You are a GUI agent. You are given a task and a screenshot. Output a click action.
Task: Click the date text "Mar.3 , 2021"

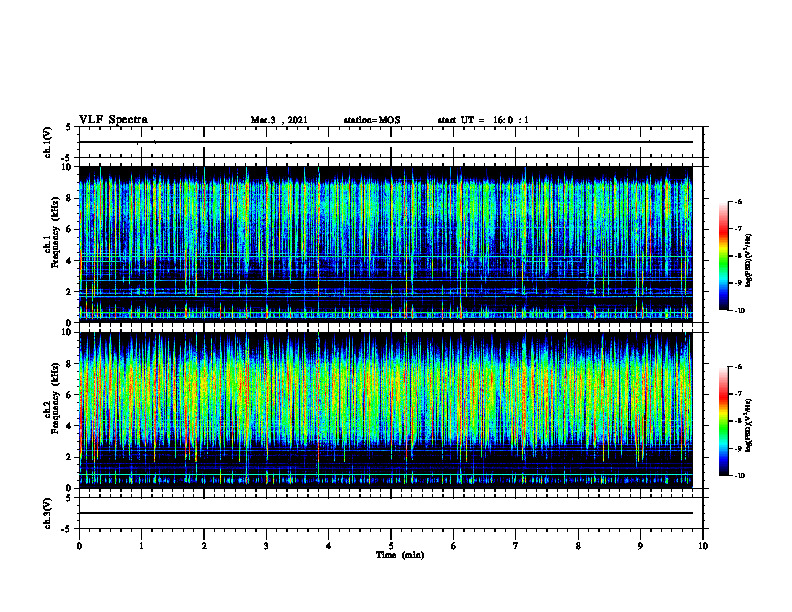click(279, 120)
